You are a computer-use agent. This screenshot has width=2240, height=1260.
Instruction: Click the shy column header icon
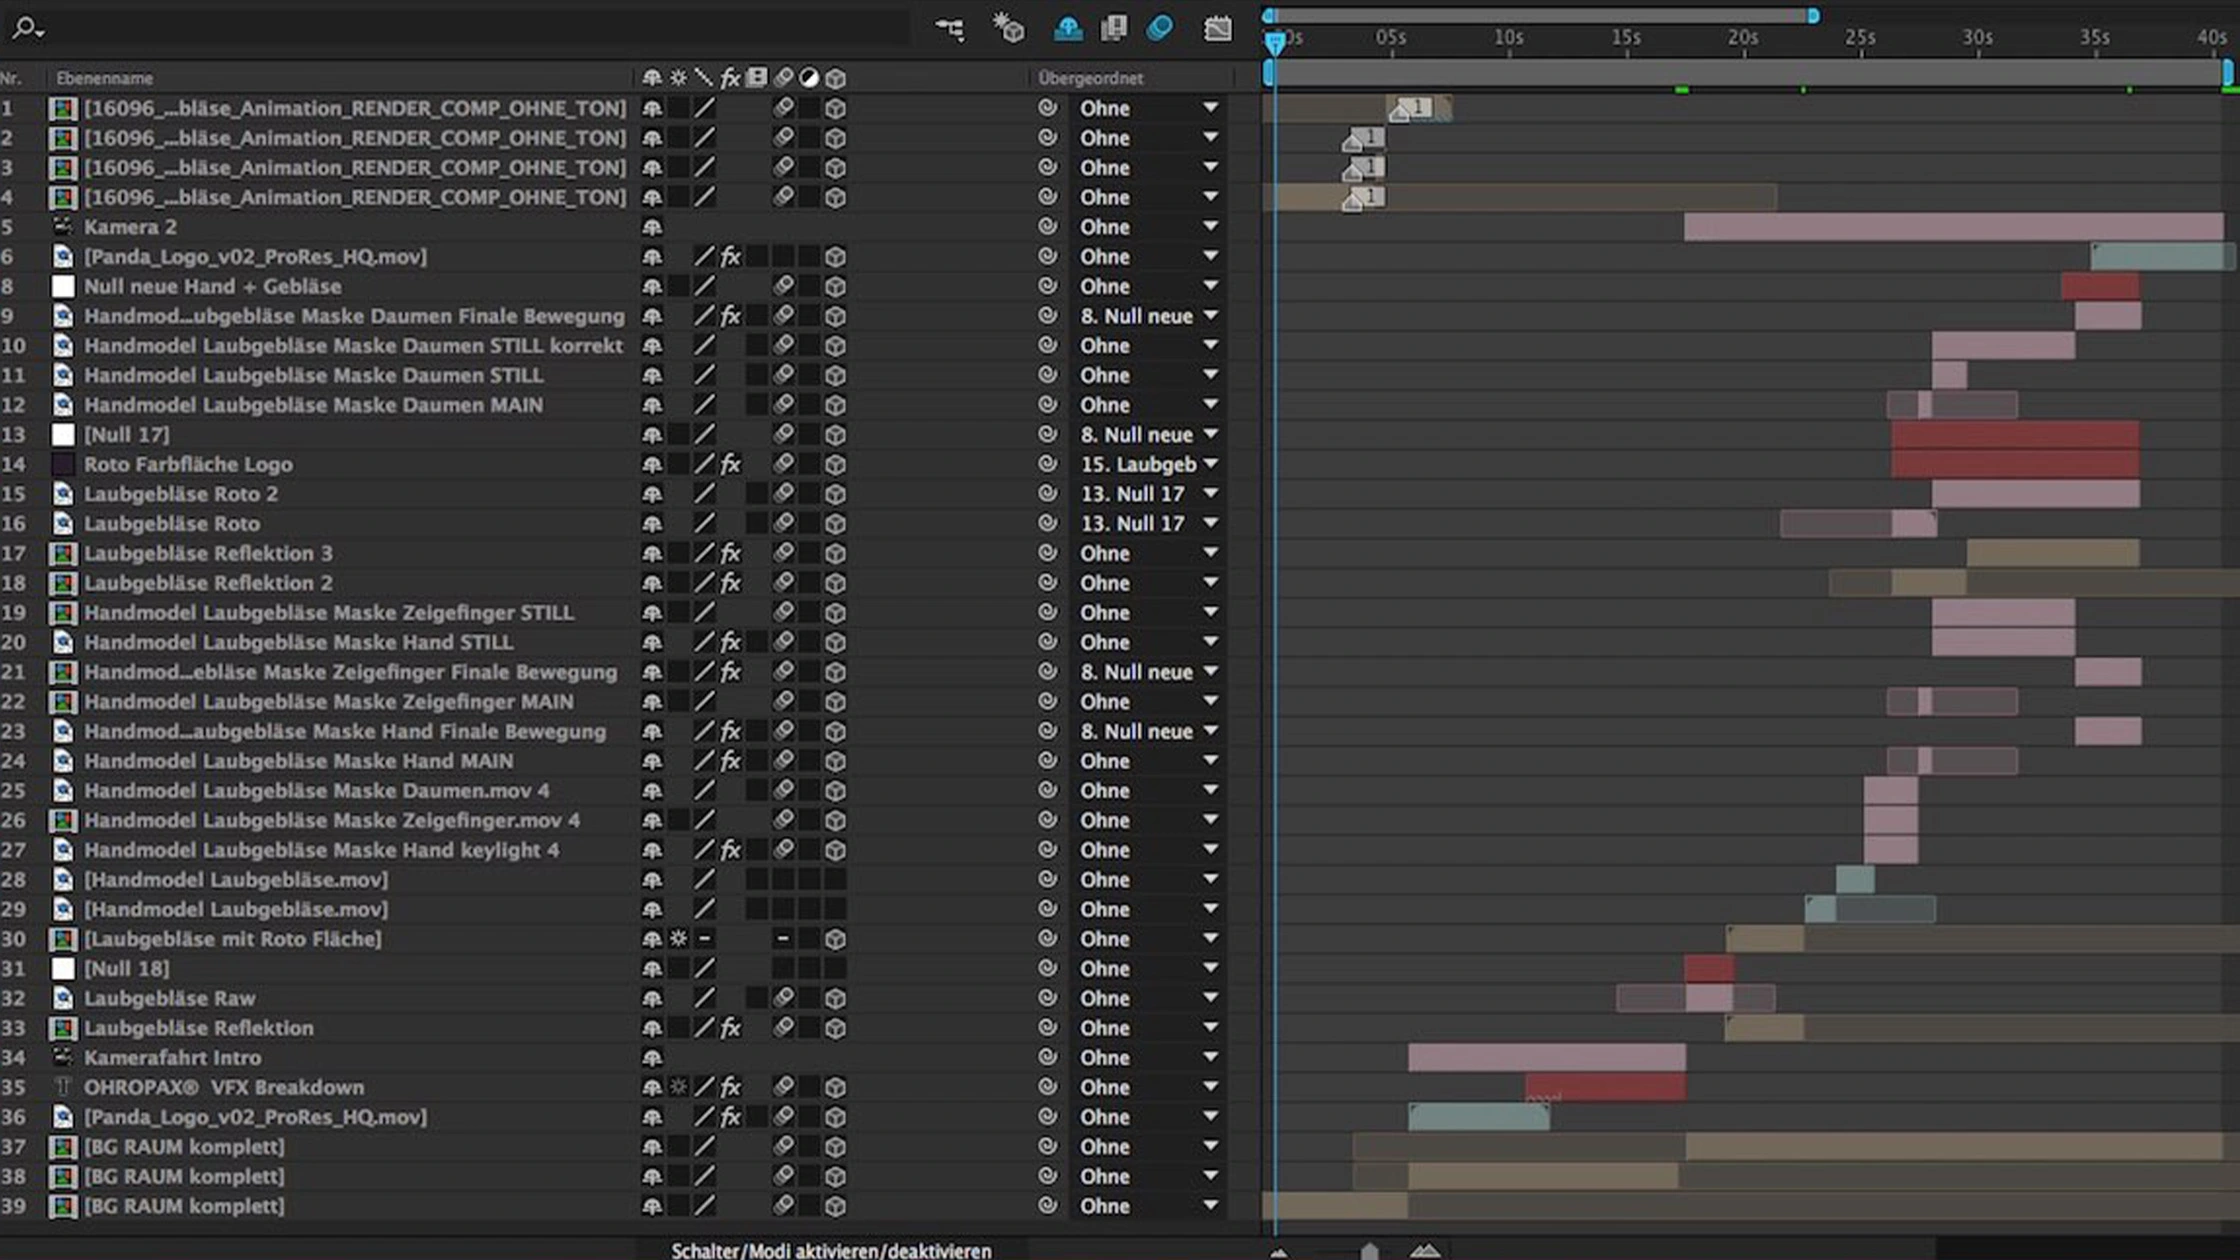coord(652,78)
